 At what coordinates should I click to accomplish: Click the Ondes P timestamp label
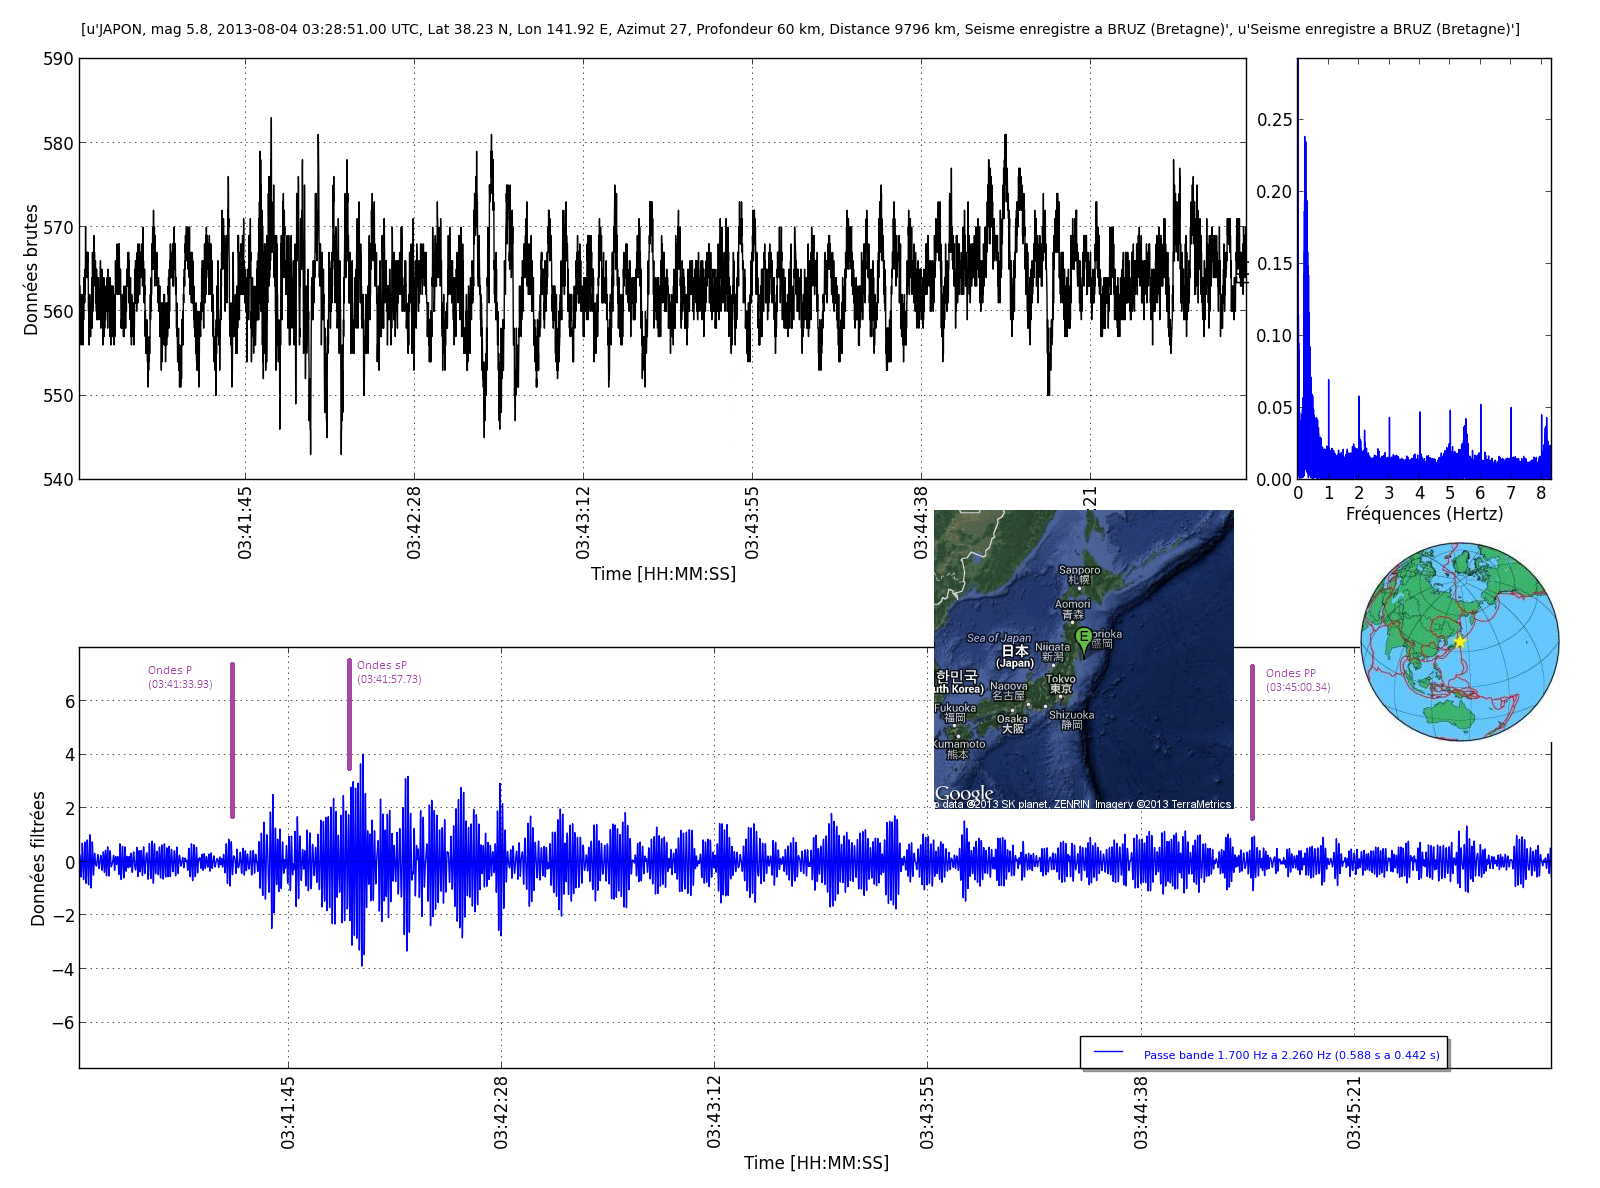[x=180, y=684]
